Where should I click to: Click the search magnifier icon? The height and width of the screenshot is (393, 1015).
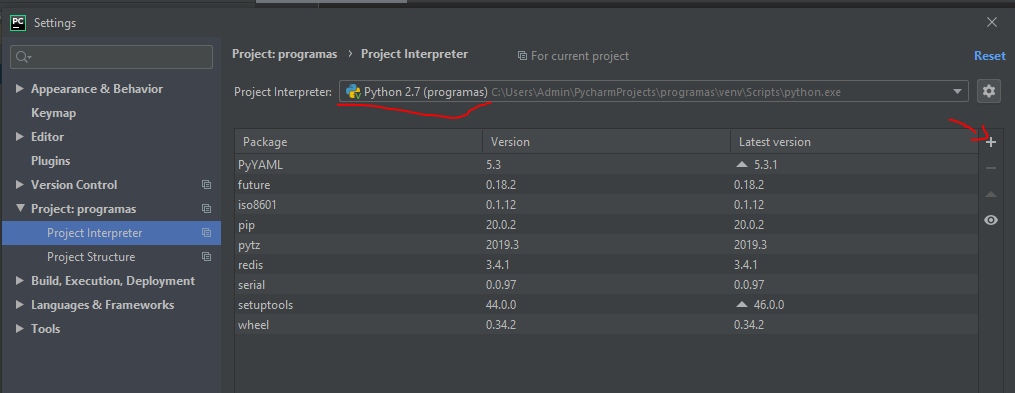pos(23,57)
